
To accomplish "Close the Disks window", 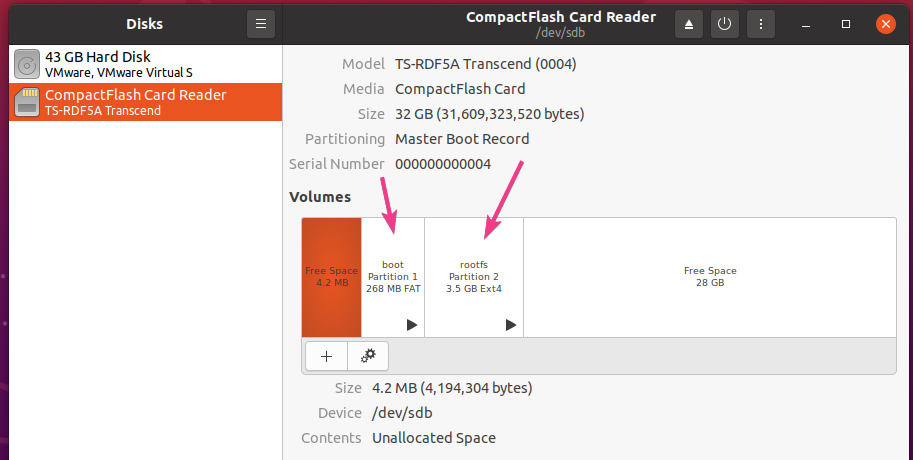I will [x=884, y=23].
